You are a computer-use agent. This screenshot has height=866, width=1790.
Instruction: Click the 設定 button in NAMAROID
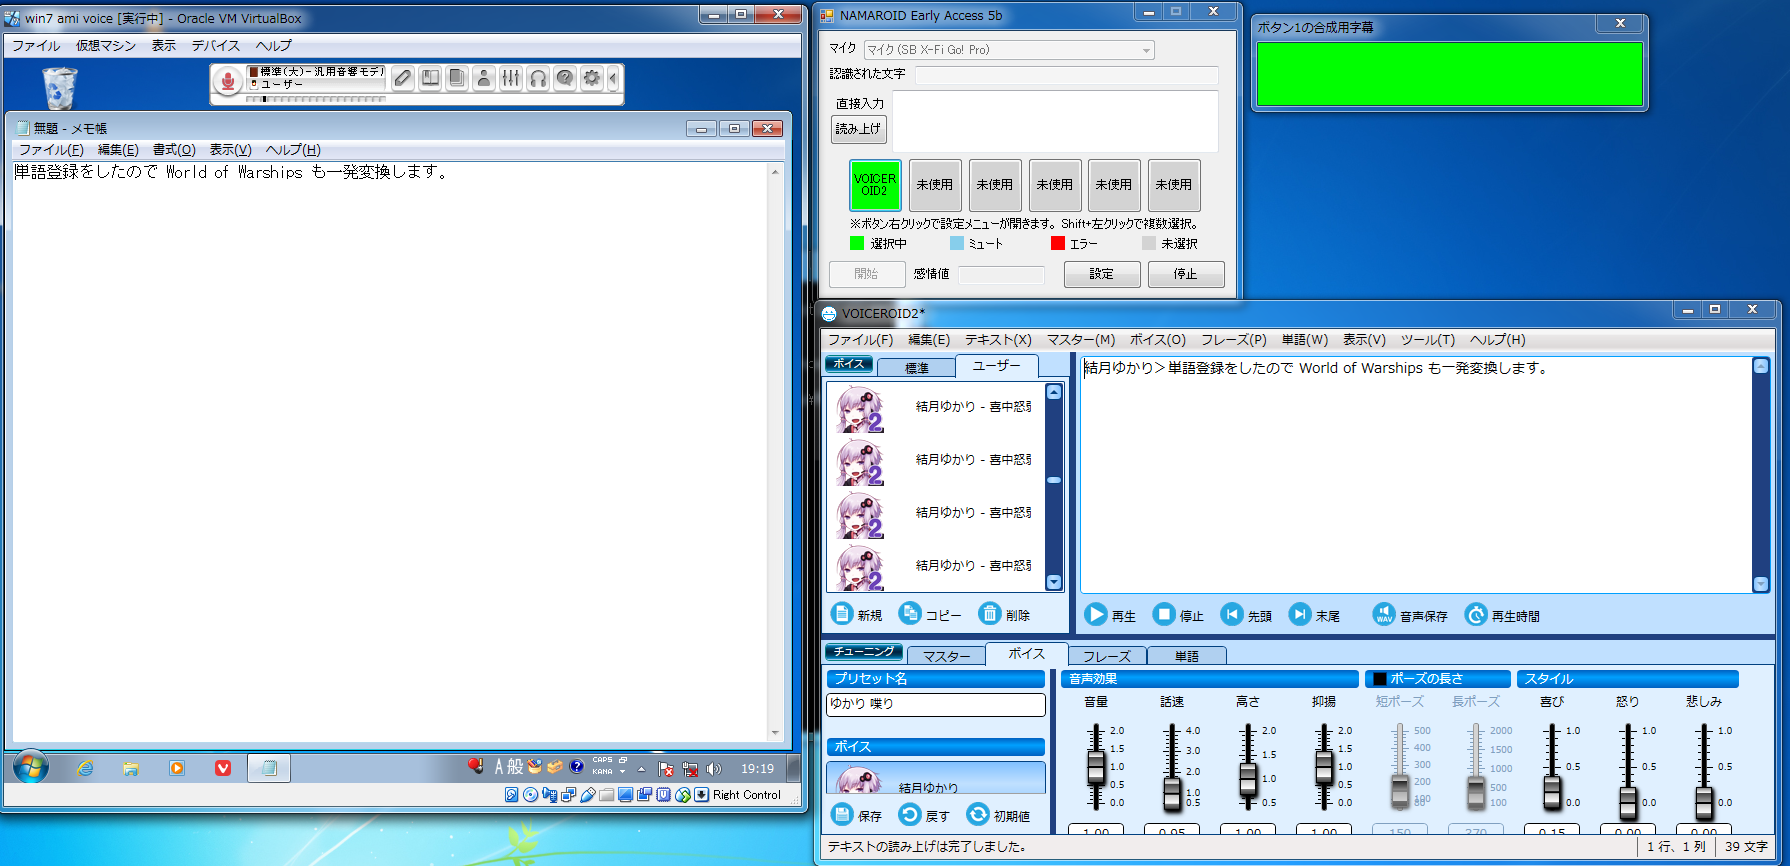1101,274
